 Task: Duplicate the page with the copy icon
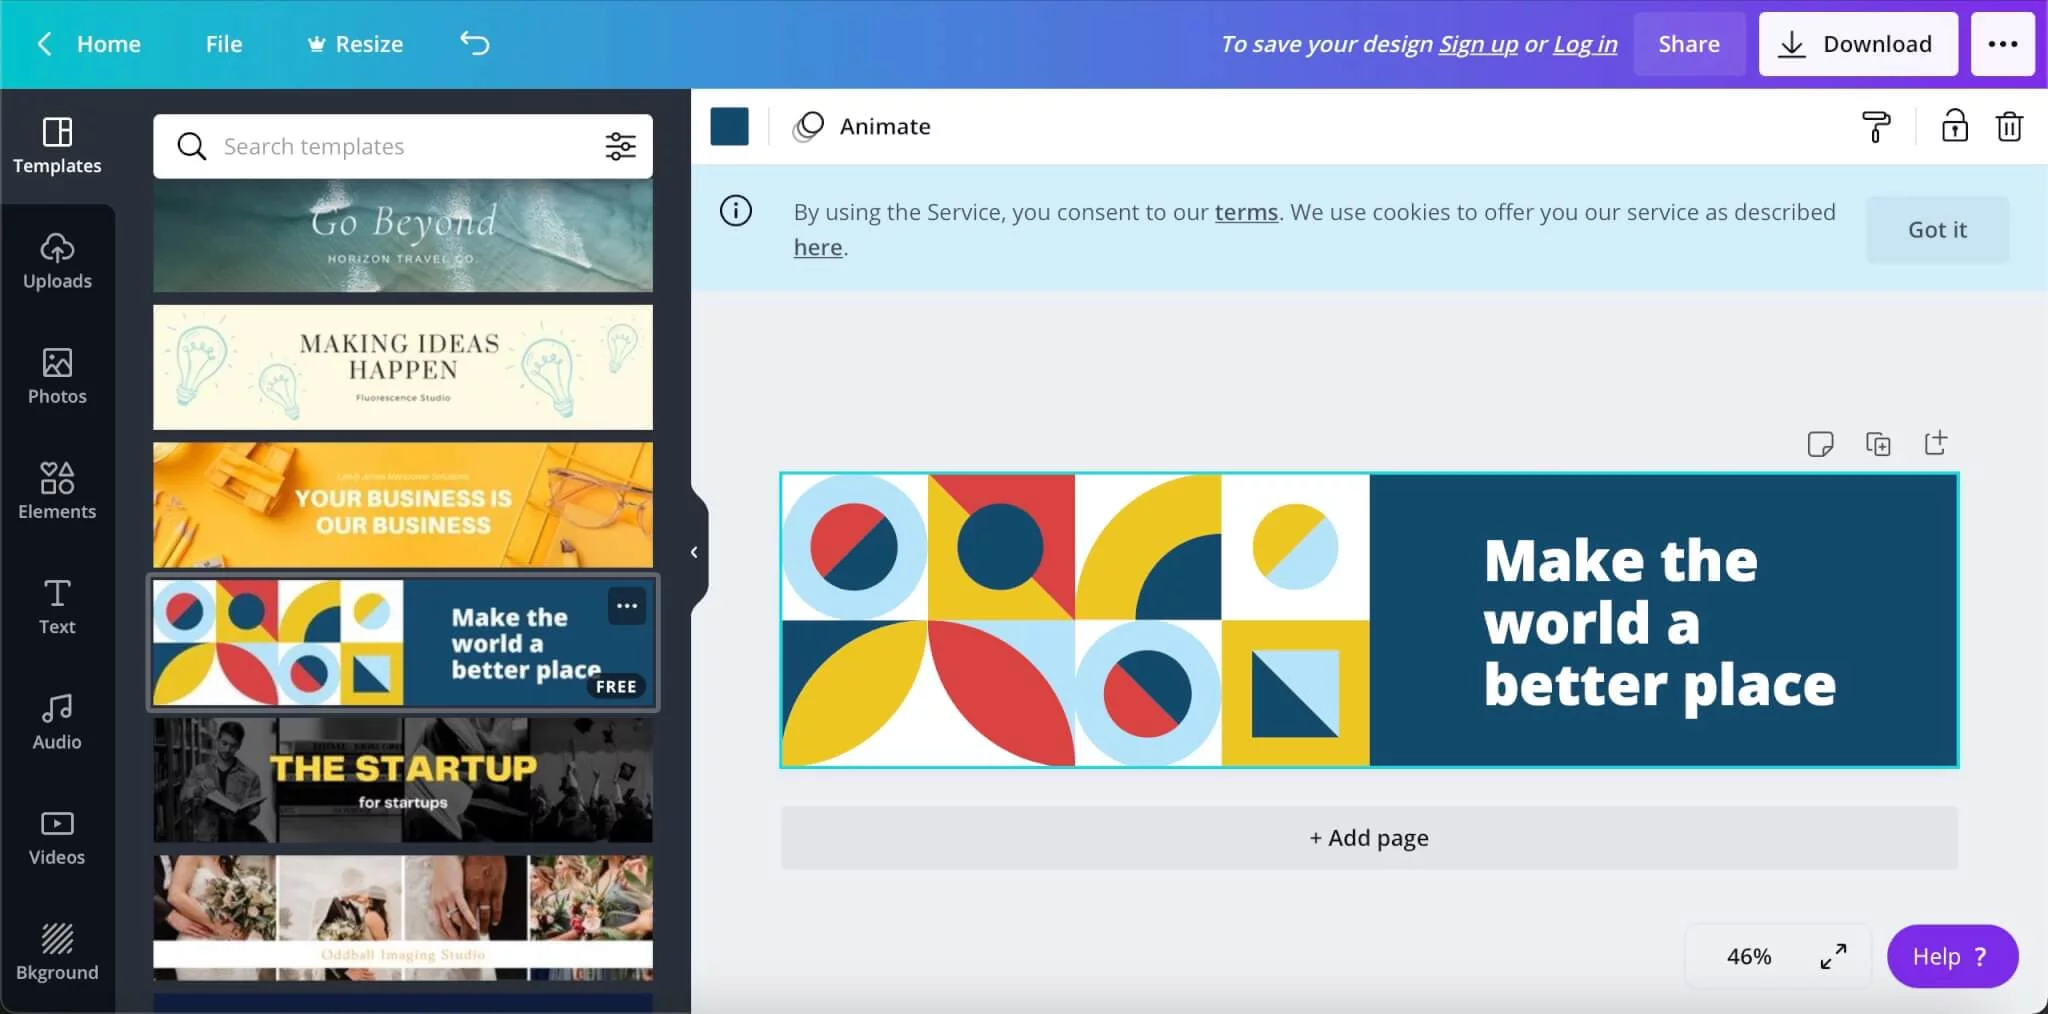coord(1878,444)
